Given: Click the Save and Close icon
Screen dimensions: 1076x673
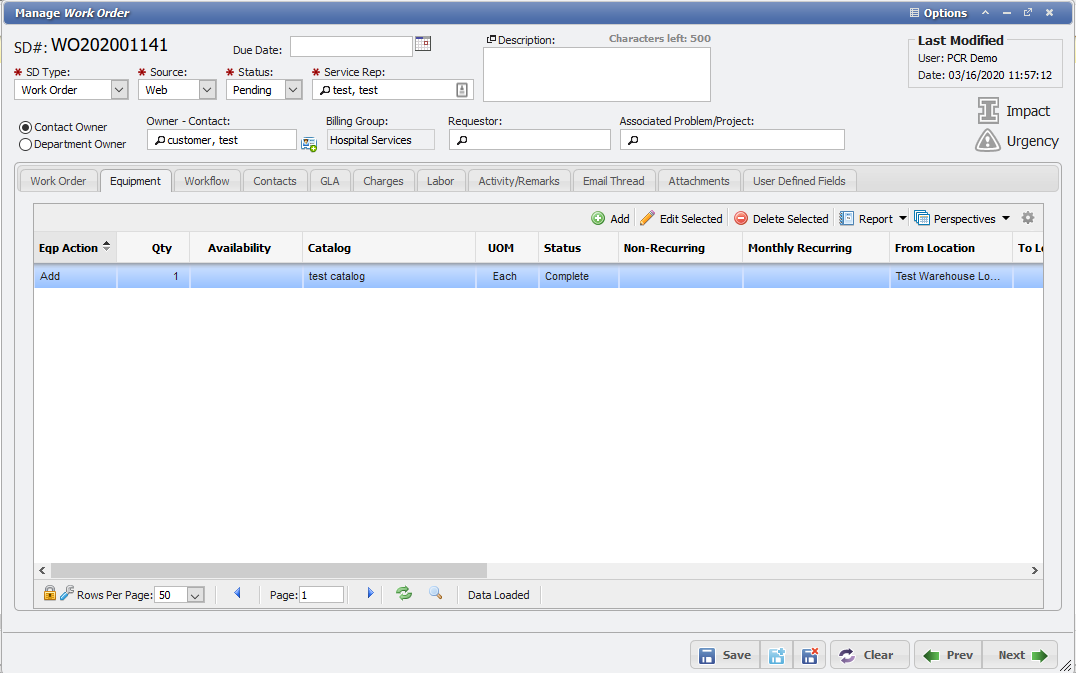Looking at the screenshot, I should tap(810, 655).
